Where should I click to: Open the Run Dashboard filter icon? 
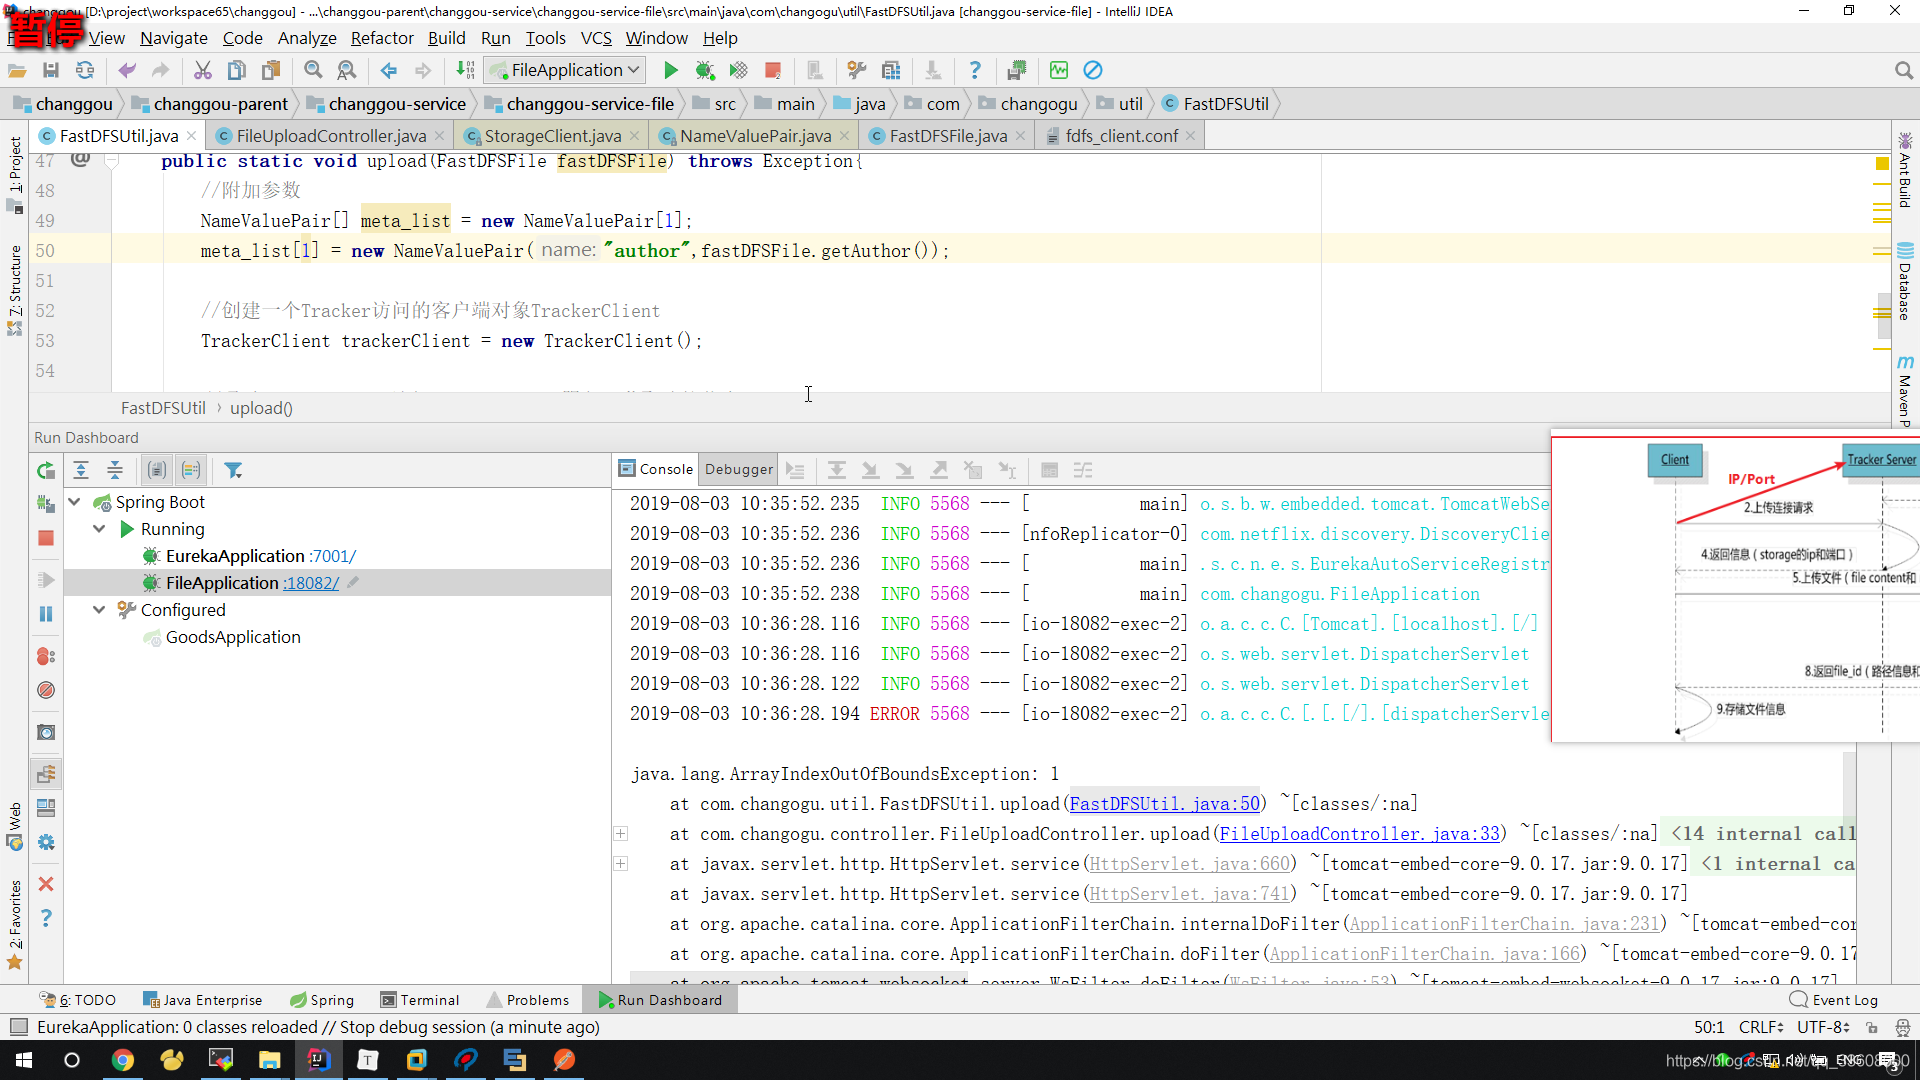pos(233,470)
